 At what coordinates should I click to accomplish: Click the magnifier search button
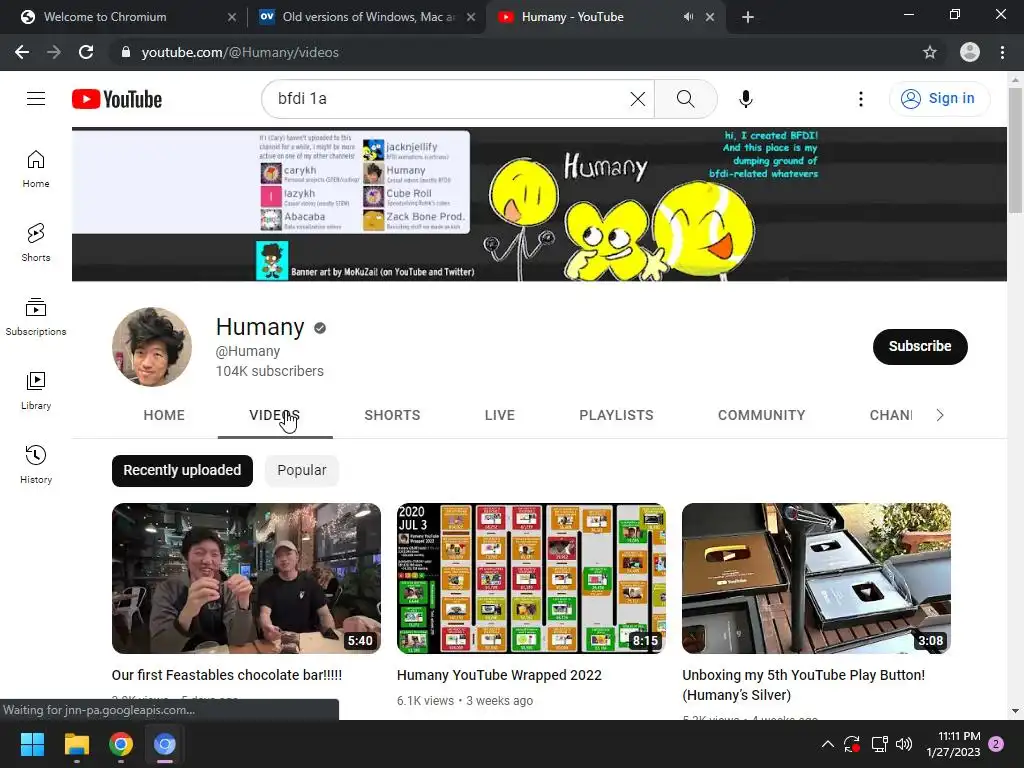tap(685, 99)
